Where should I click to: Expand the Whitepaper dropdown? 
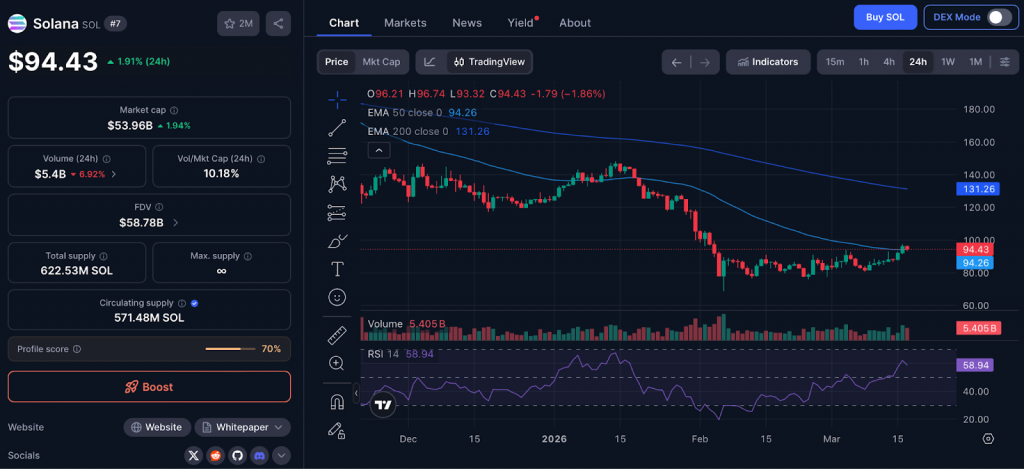[x=243, y=427]
